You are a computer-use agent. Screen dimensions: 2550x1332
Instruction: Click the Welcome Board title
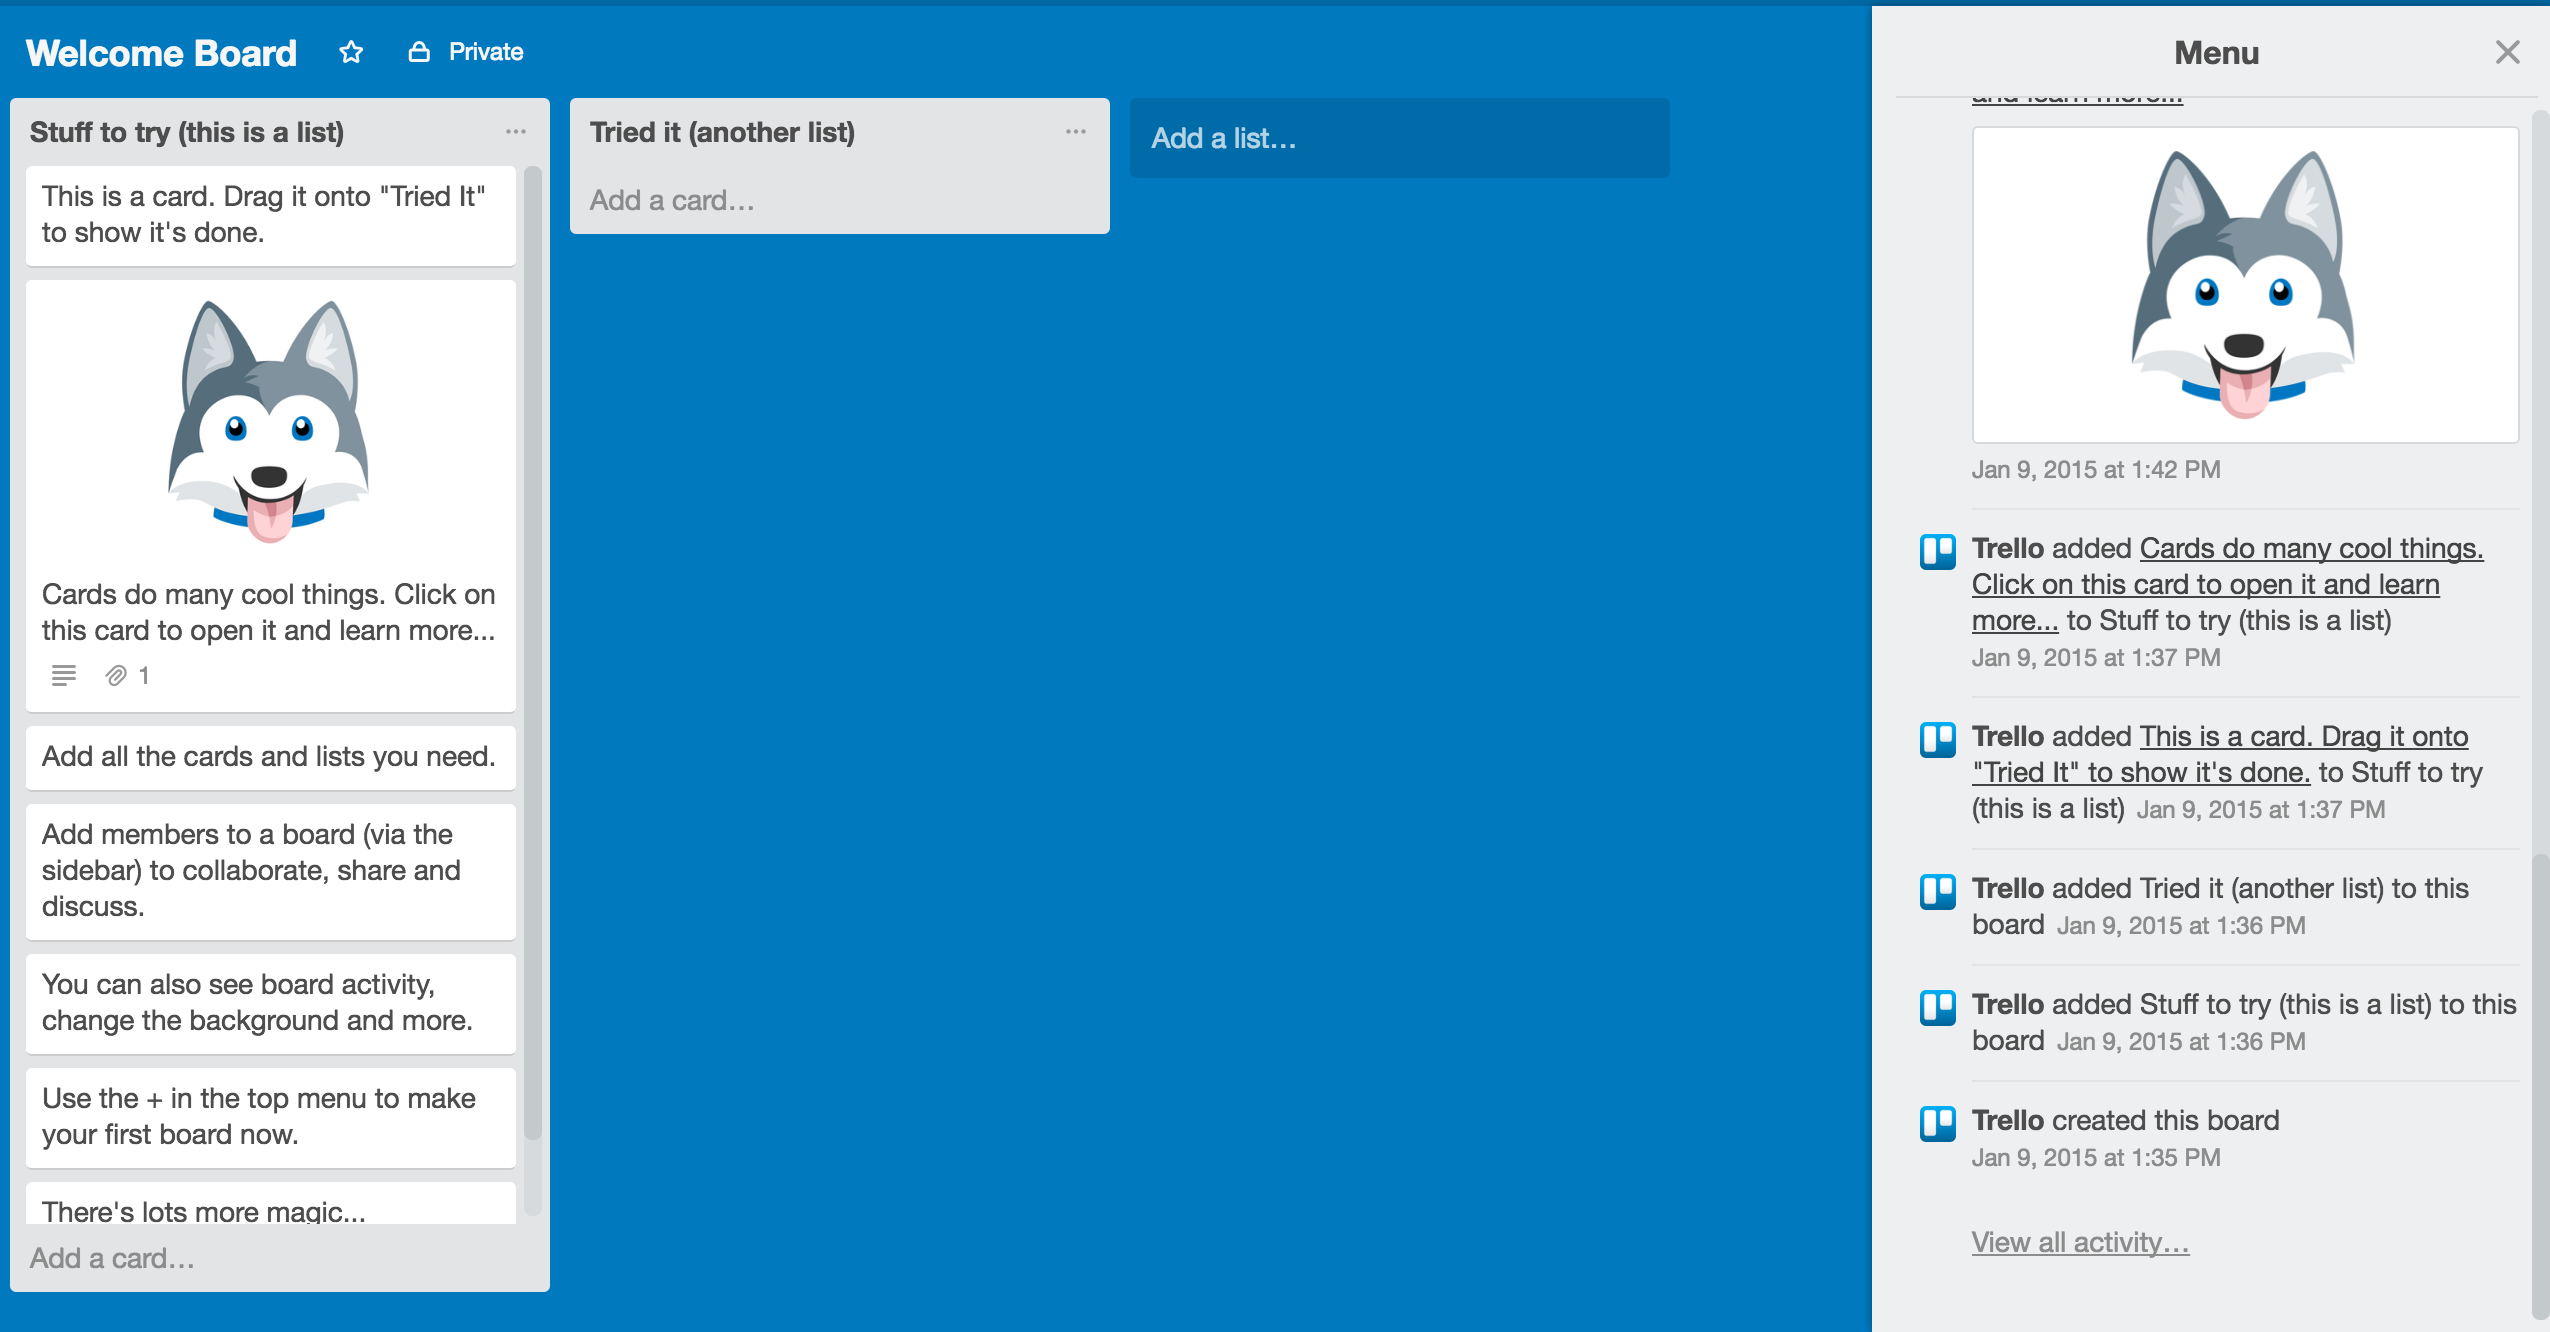click(161, 52)
